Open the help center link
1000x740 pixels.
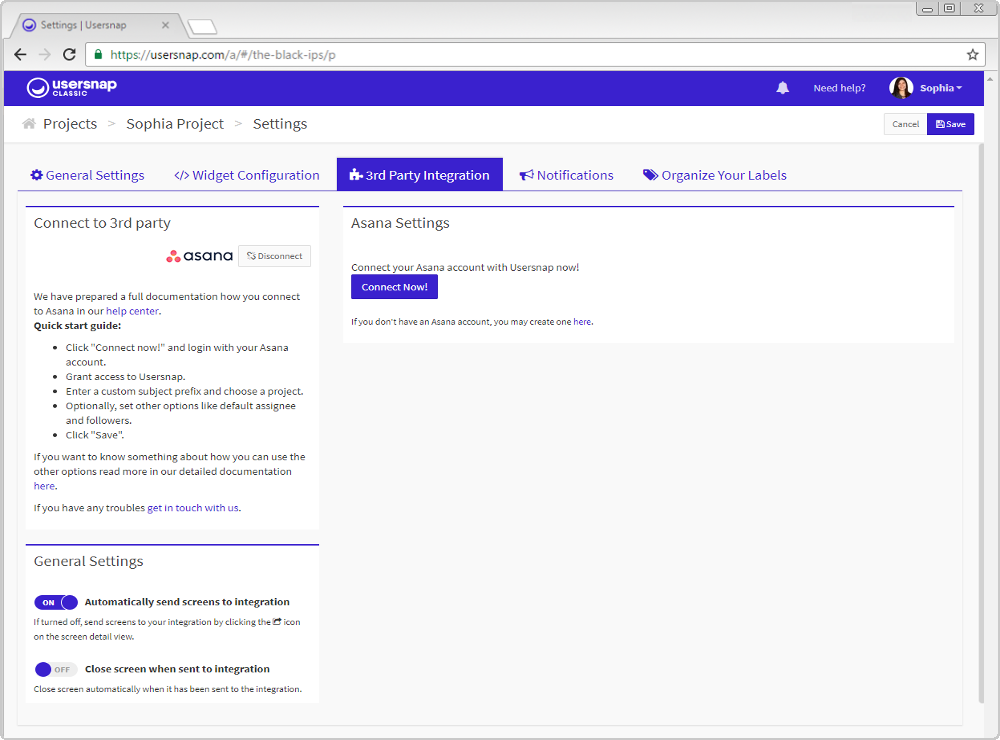(x=133, y=311)
